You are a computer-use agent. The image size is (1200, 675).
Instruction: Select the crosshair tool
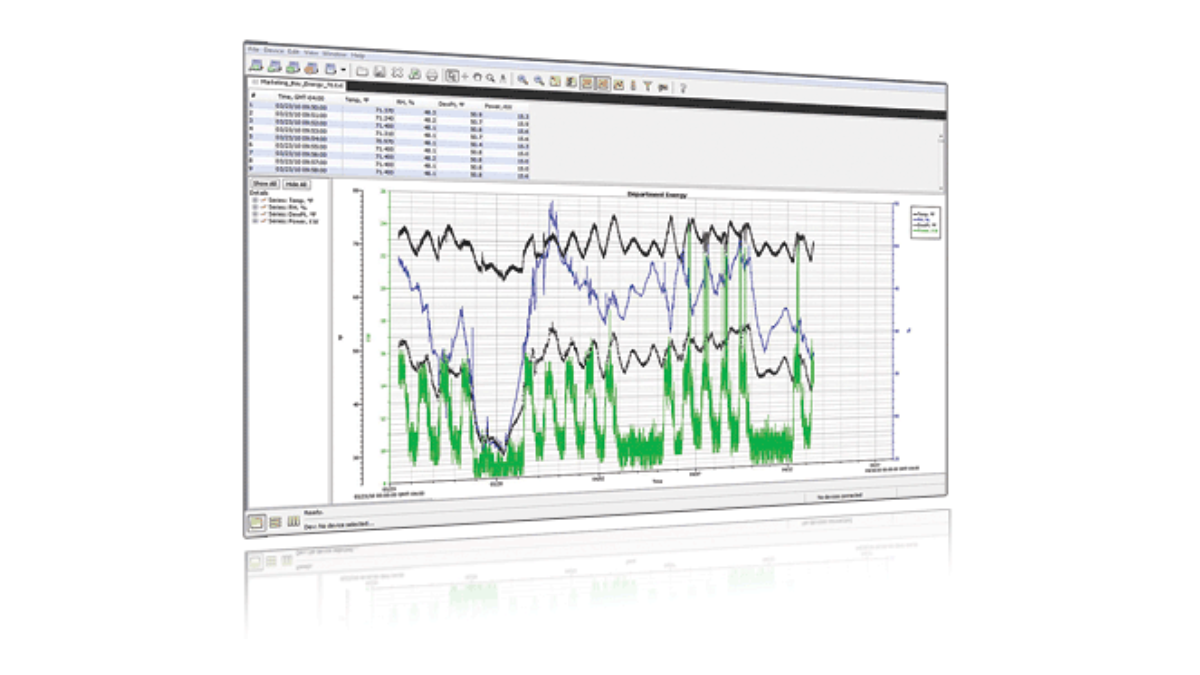pos(465,77)
